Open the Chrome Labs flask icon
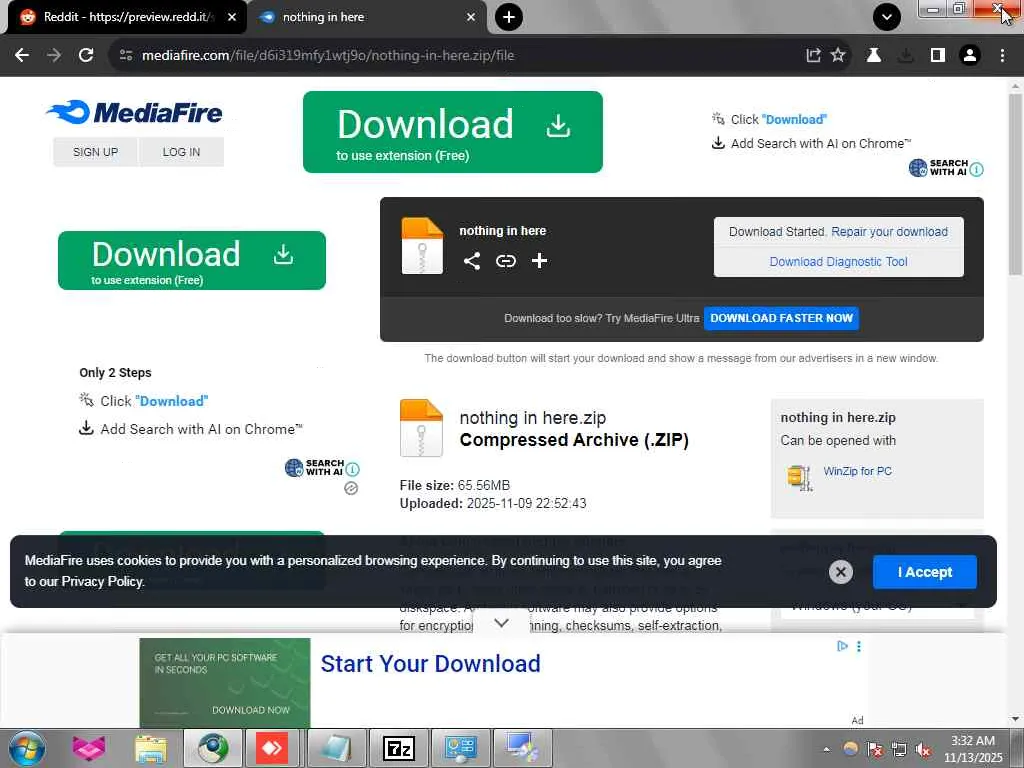The width and height of the screenshot is (1024, 768). (x=874, y=56)
